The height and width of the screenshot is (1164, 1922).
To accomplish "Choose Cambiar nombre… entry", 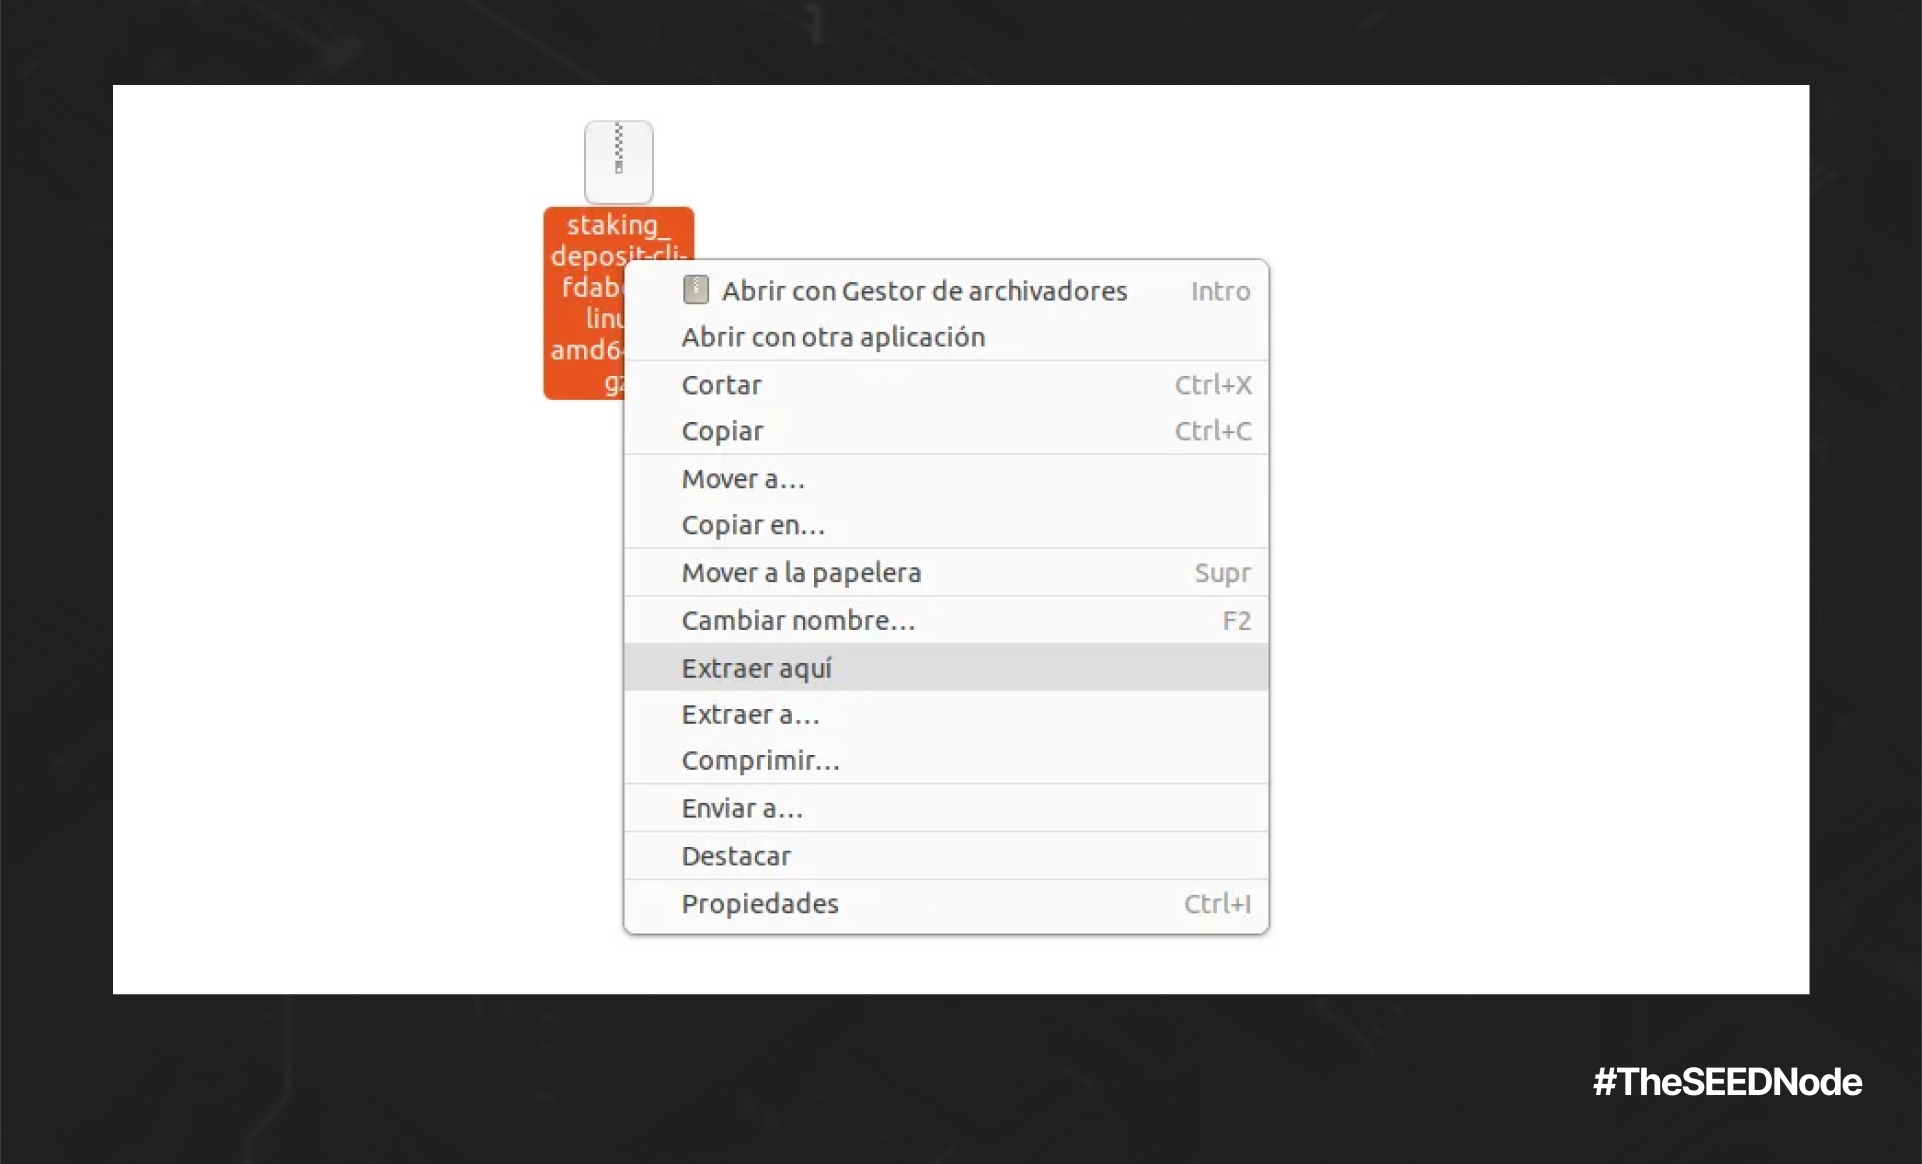I will tap(798, 621).
